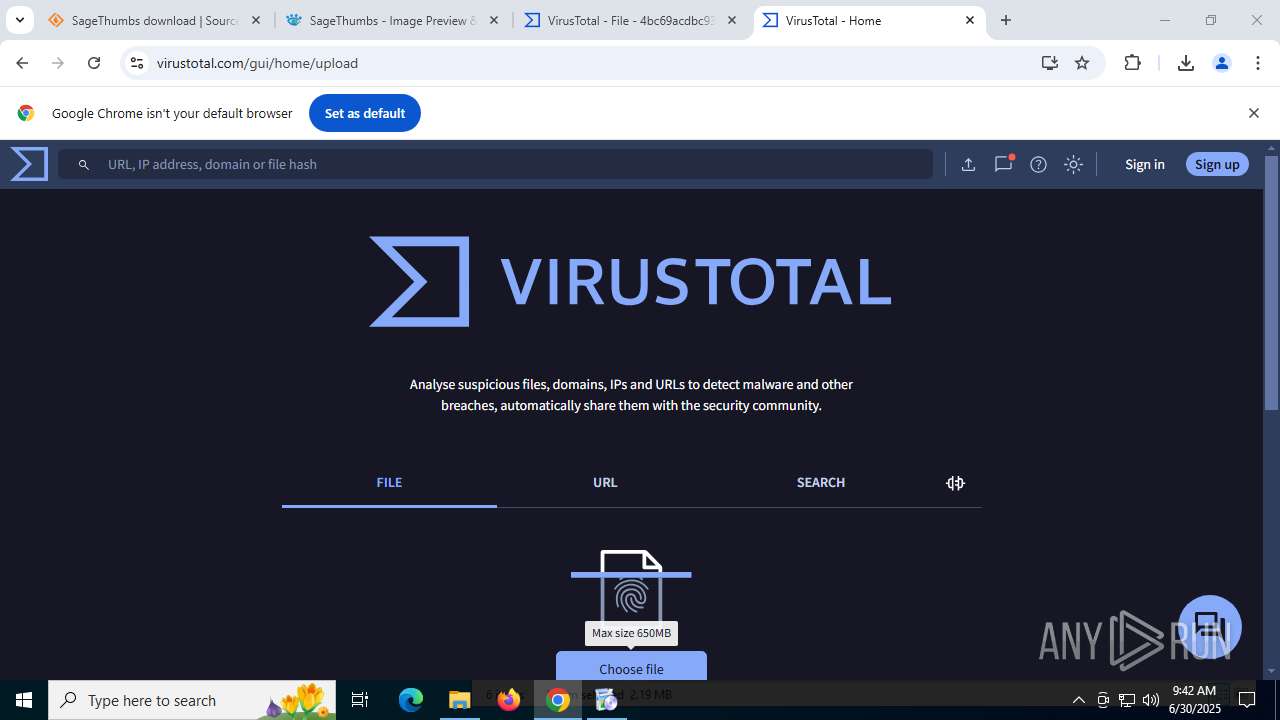Image resolution: width=1280 pixels, height=720 pixels.
Task: Switch to SageThumbs - Image Preview tab
Action: tap(392, 20)
